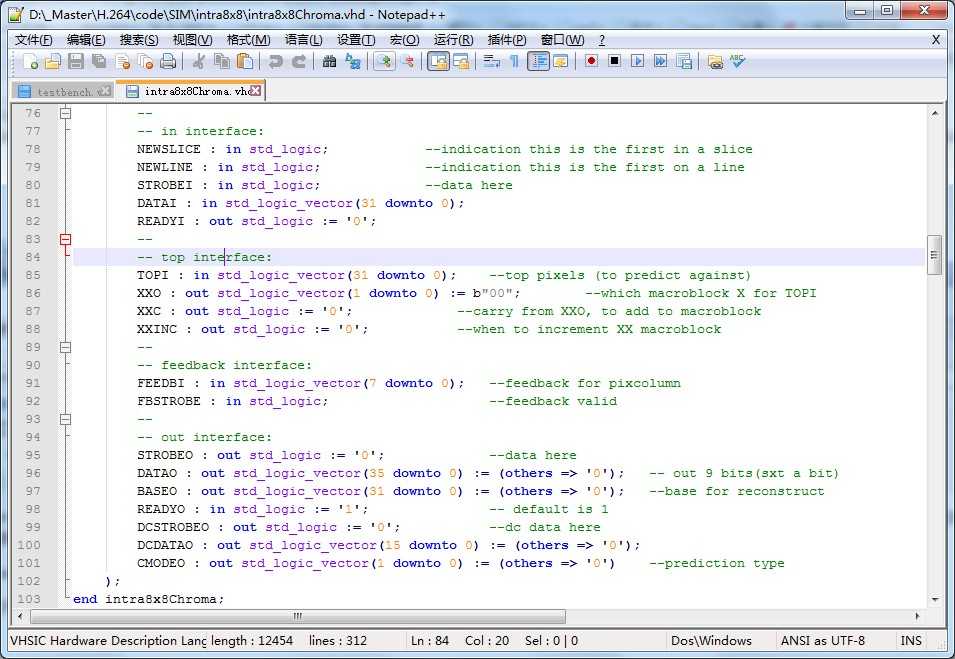Screen dimensions: 955x659
Task: Click the Close All documents toolbar icon
Action: pyautogui.click(x=145, y=61)
